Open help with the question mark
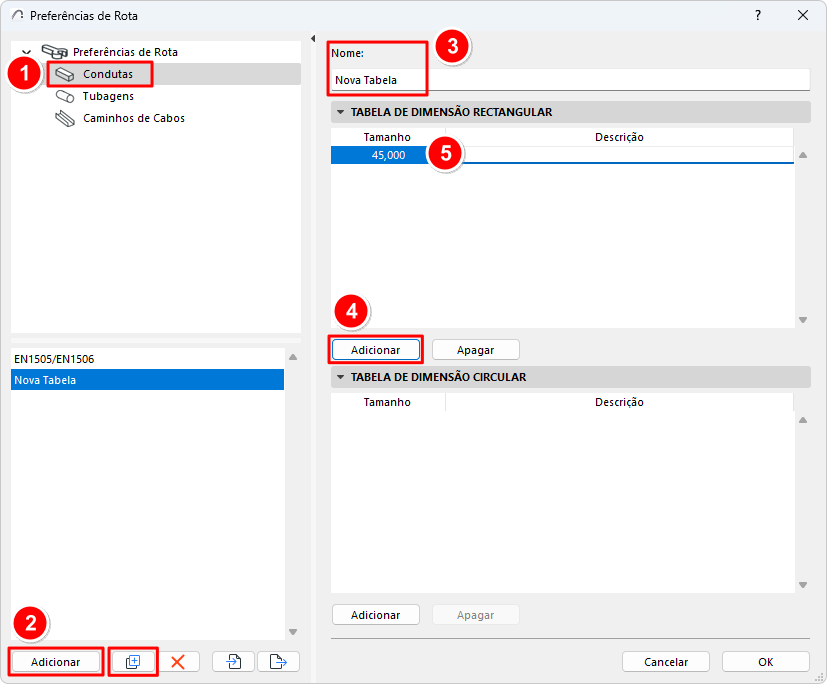 (758, 15)
